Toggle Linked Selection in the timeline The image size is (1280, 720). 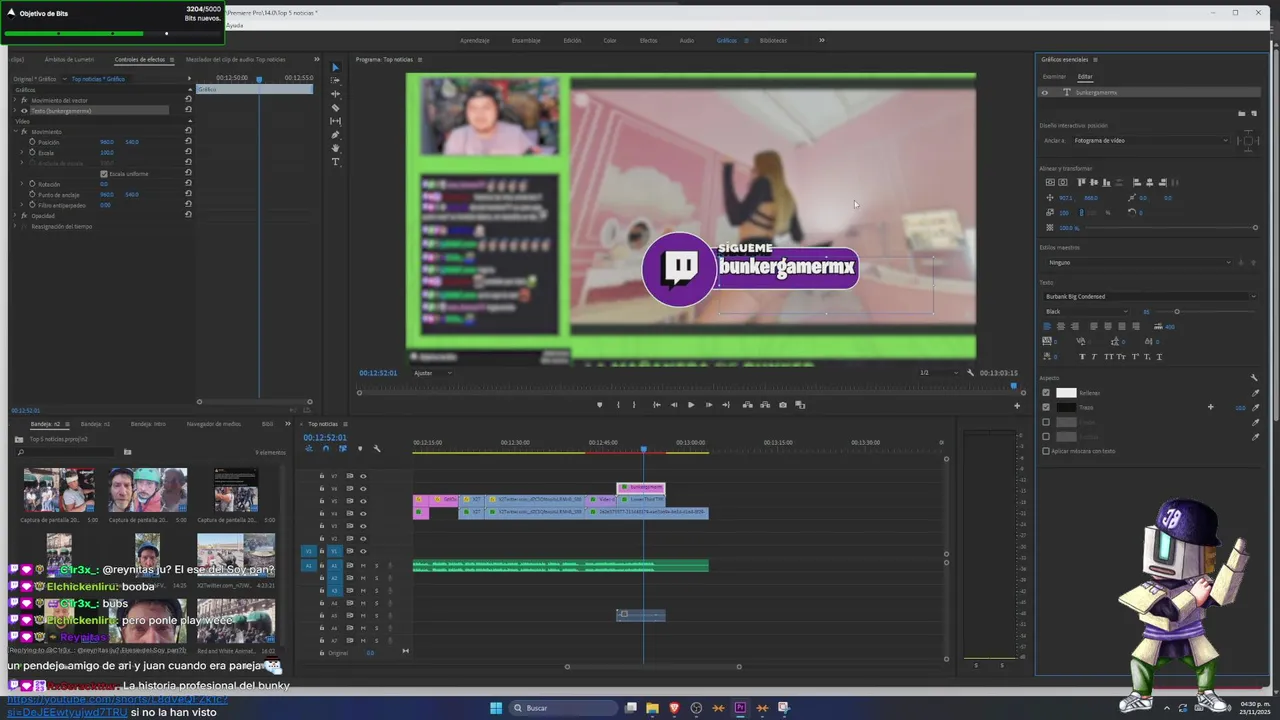coord(343,448)
